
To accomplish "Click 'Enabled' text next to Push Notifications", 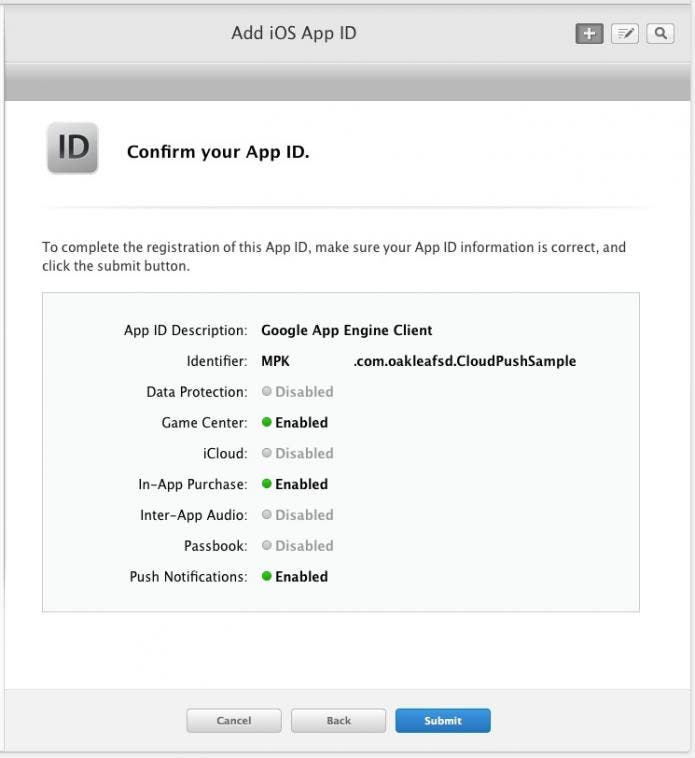I will [x=302, y=576].
